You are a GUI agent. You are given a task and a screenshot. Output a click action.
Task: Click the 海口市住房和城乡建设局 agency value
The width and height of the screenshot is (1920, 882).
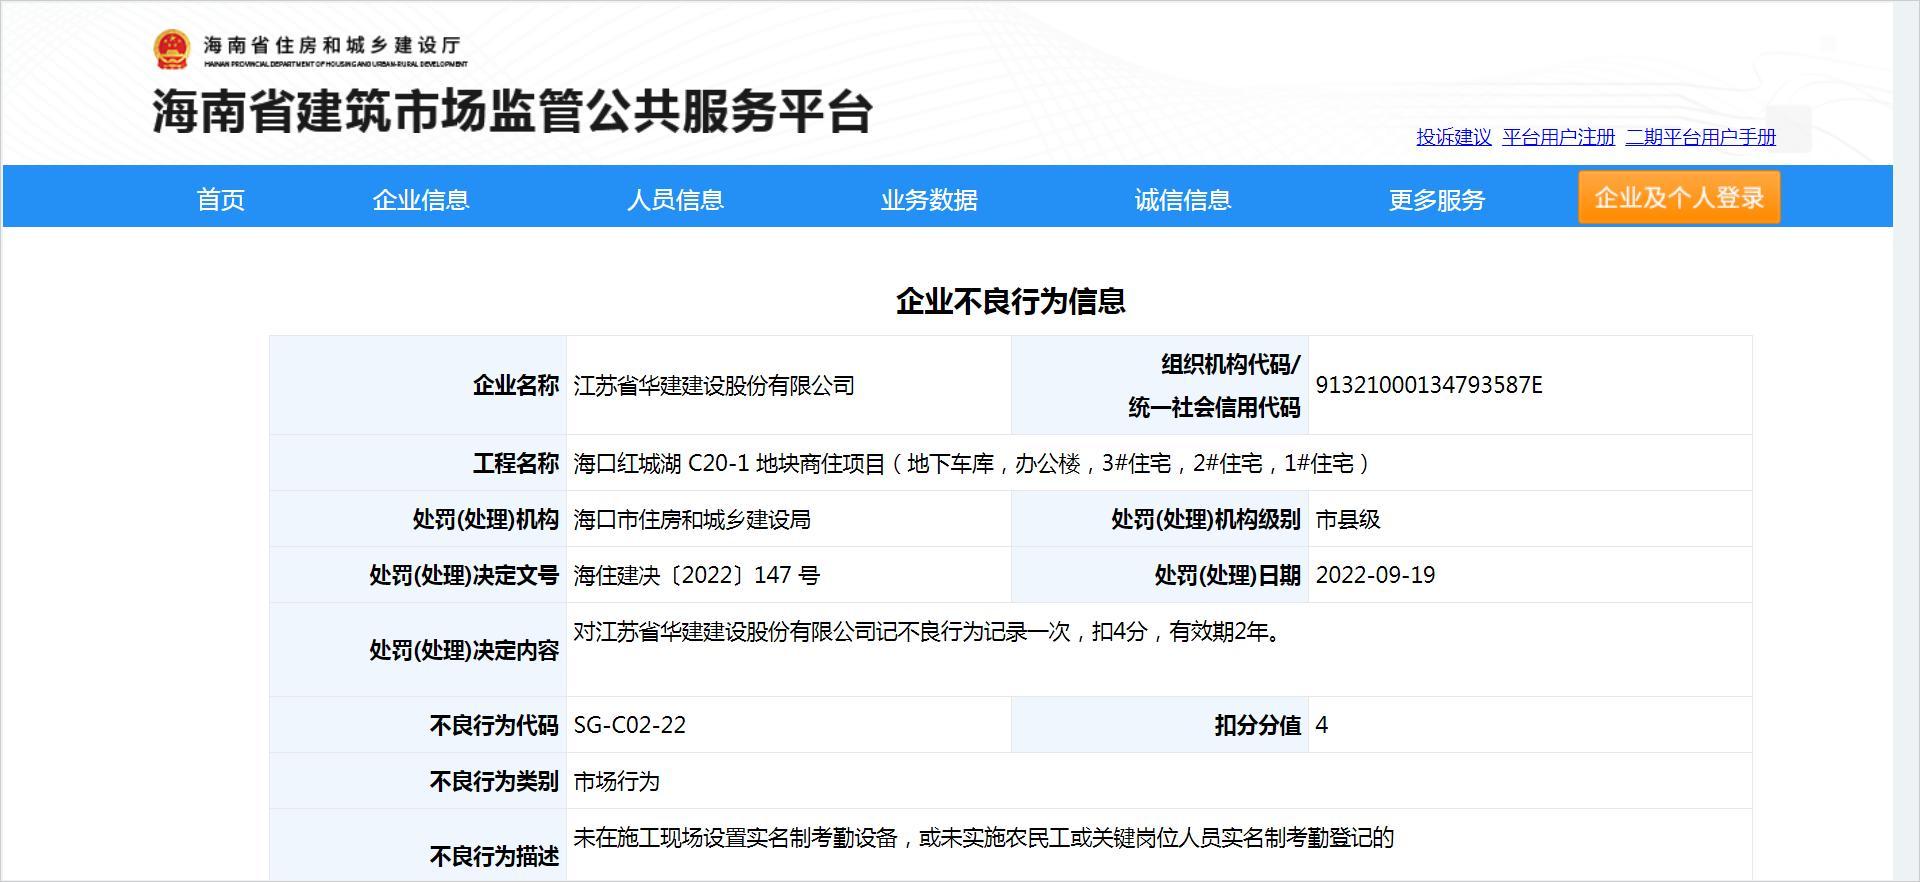pyautogui.click(x=692, y=520)
